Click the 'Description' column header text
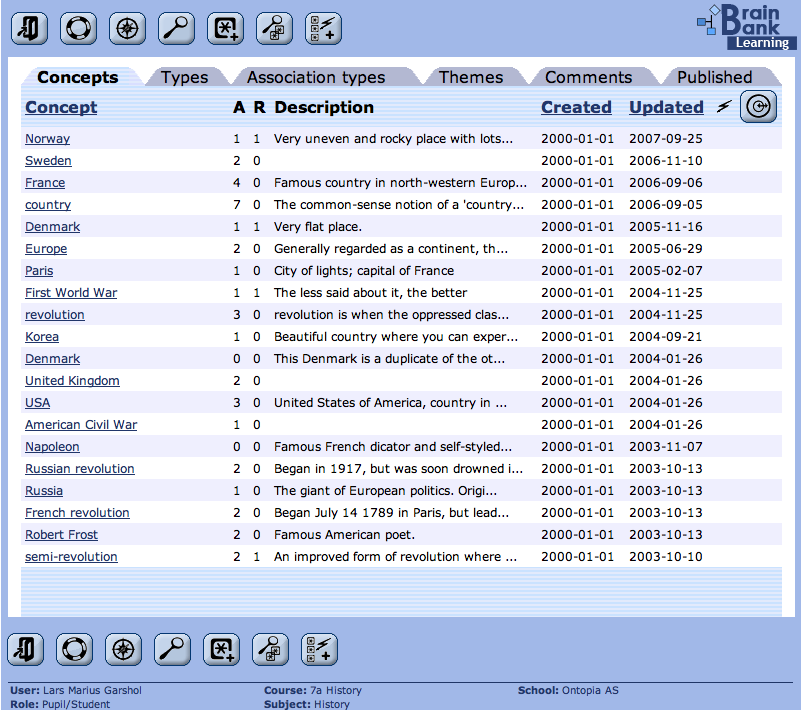802x710 pixels. [324, 107]
